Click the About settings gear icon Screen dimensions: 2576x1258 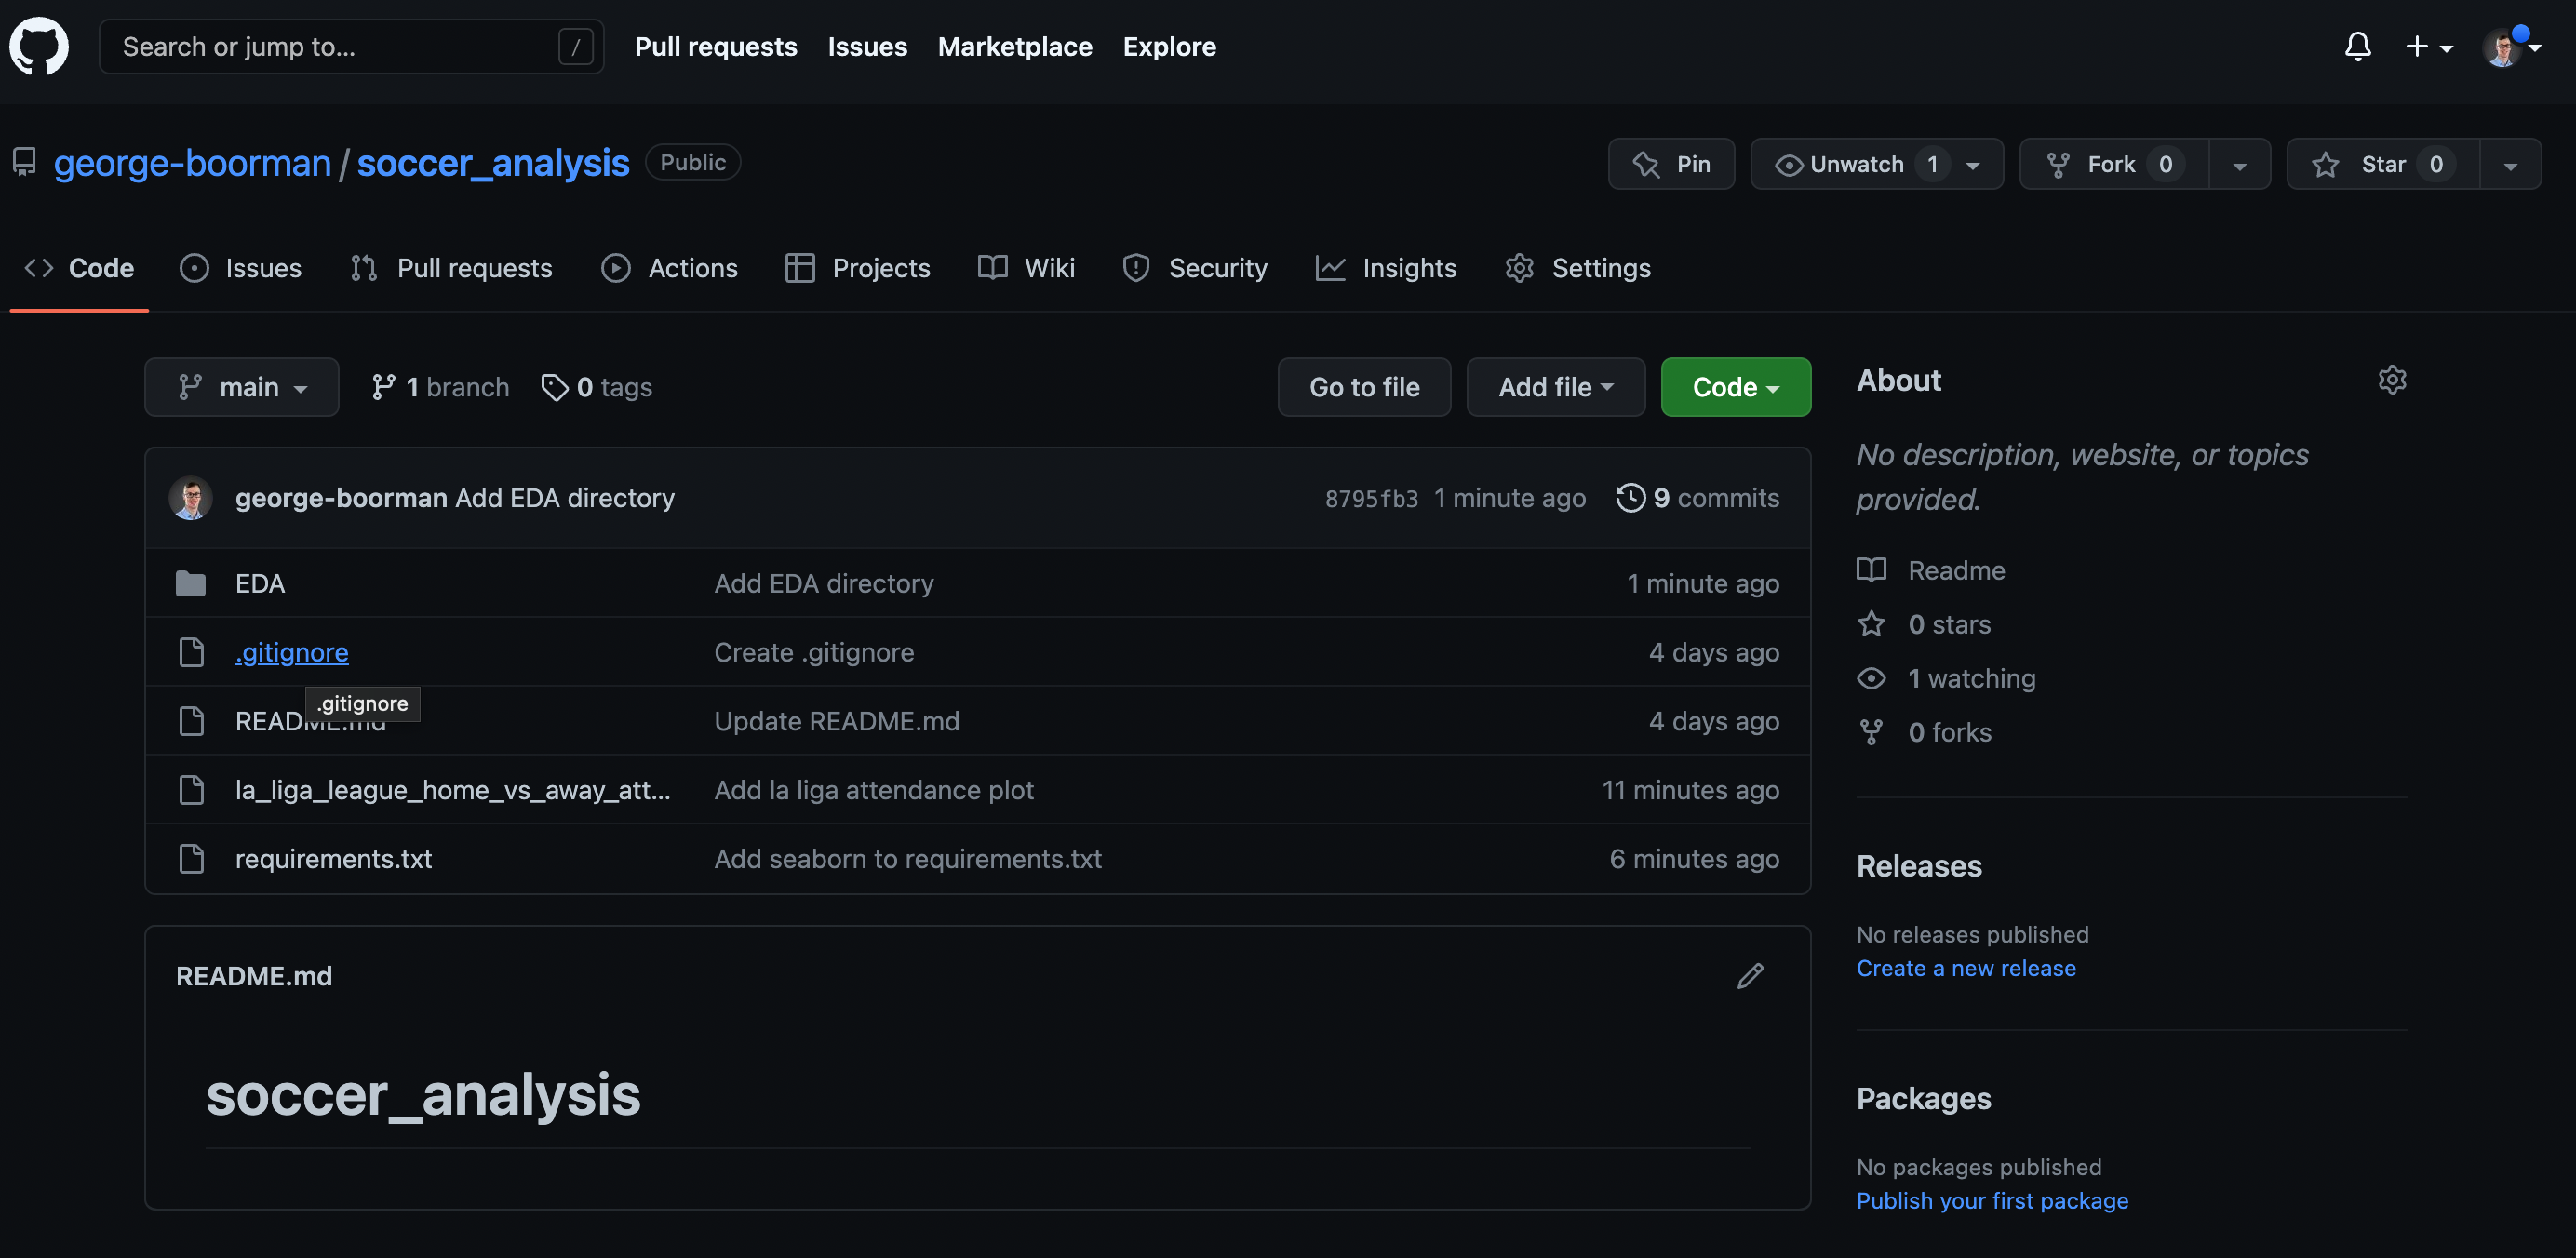click(x=2391, y=380)
